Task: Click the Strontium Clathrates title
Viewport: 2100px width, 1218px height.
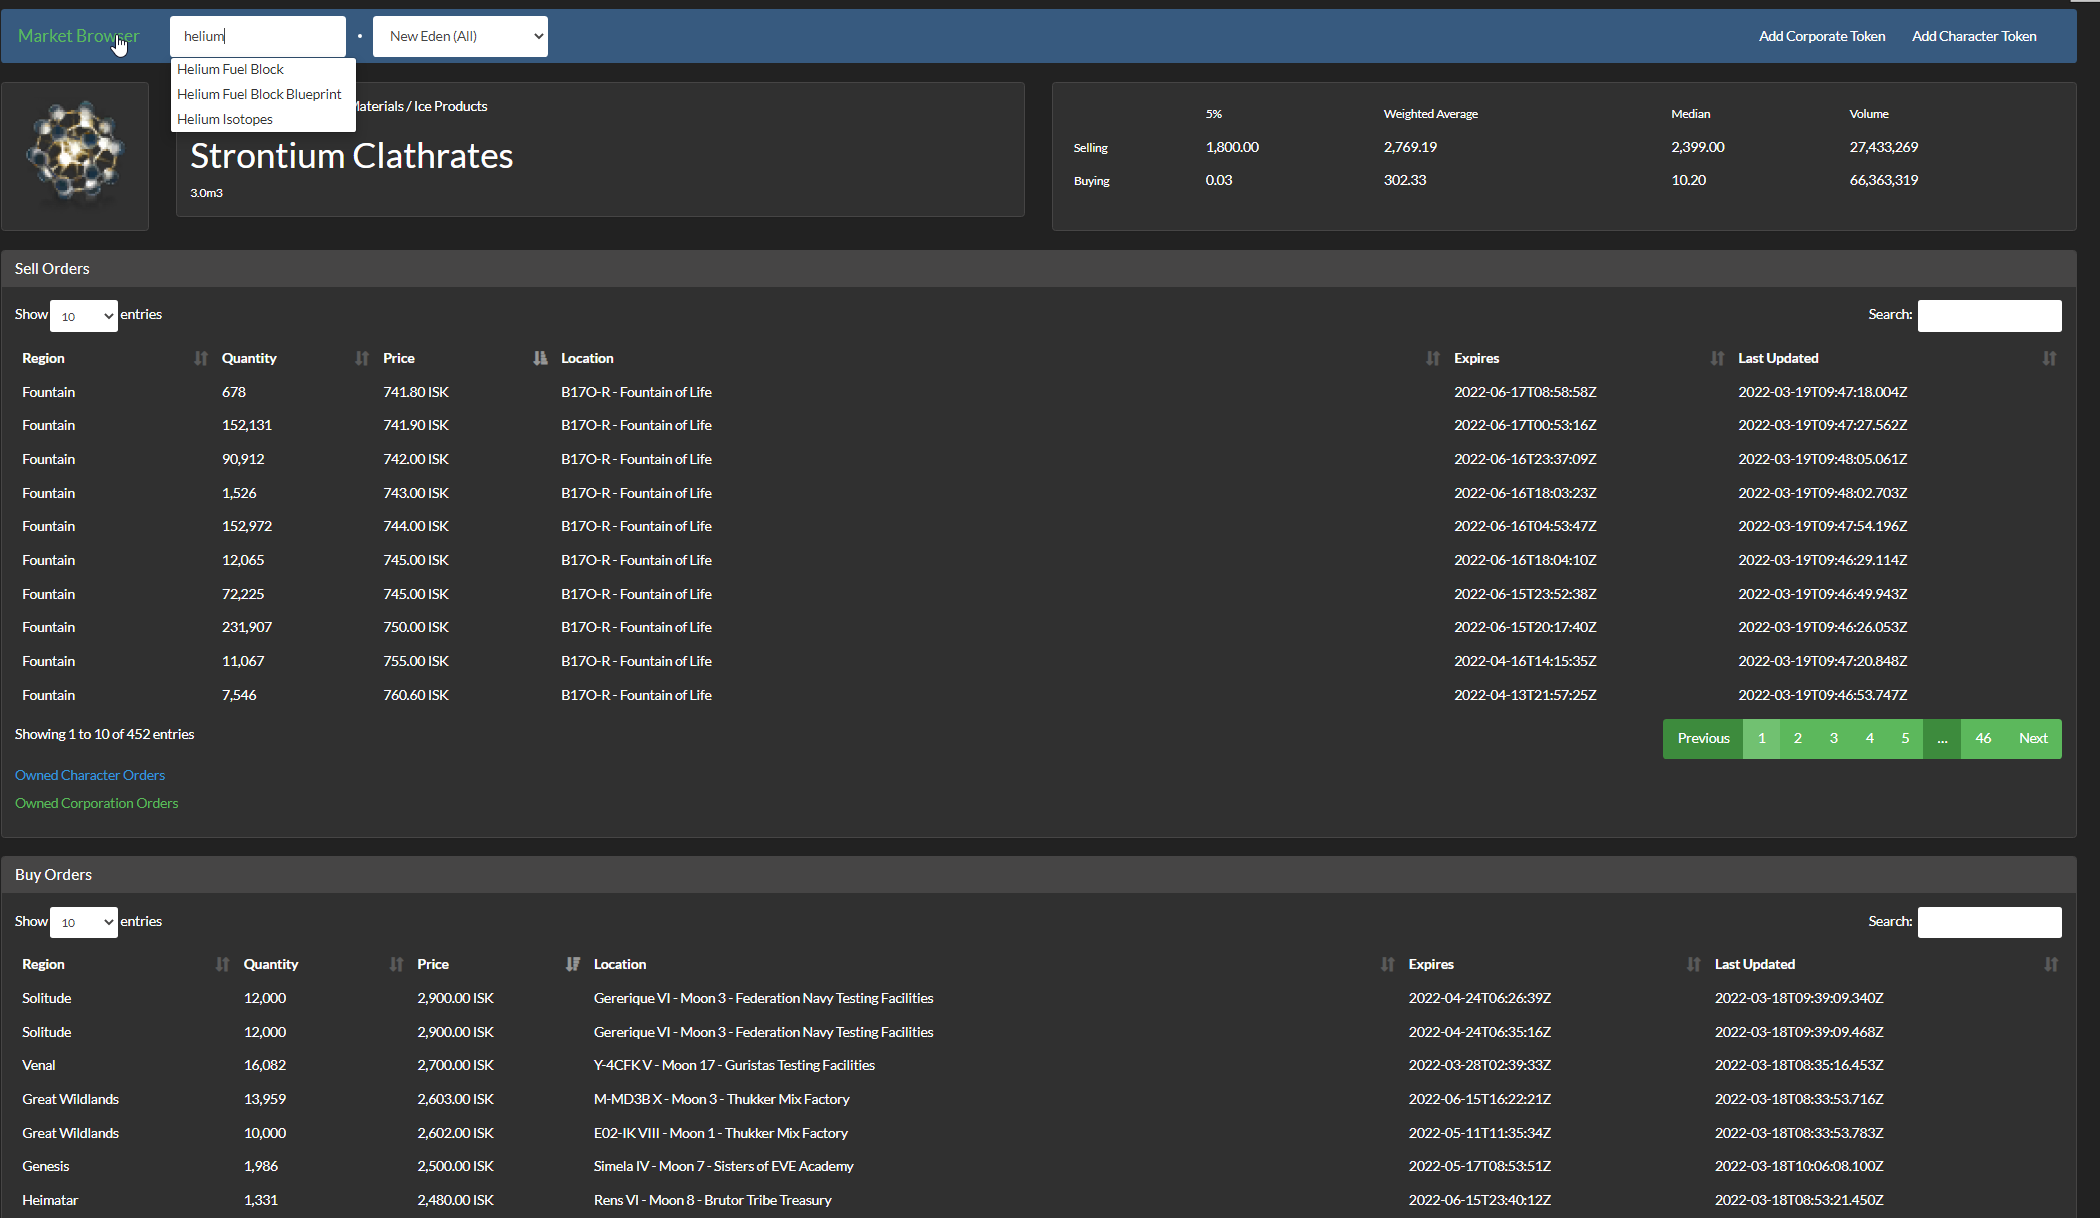Action: pyautogui.click(x=351, y=156)
